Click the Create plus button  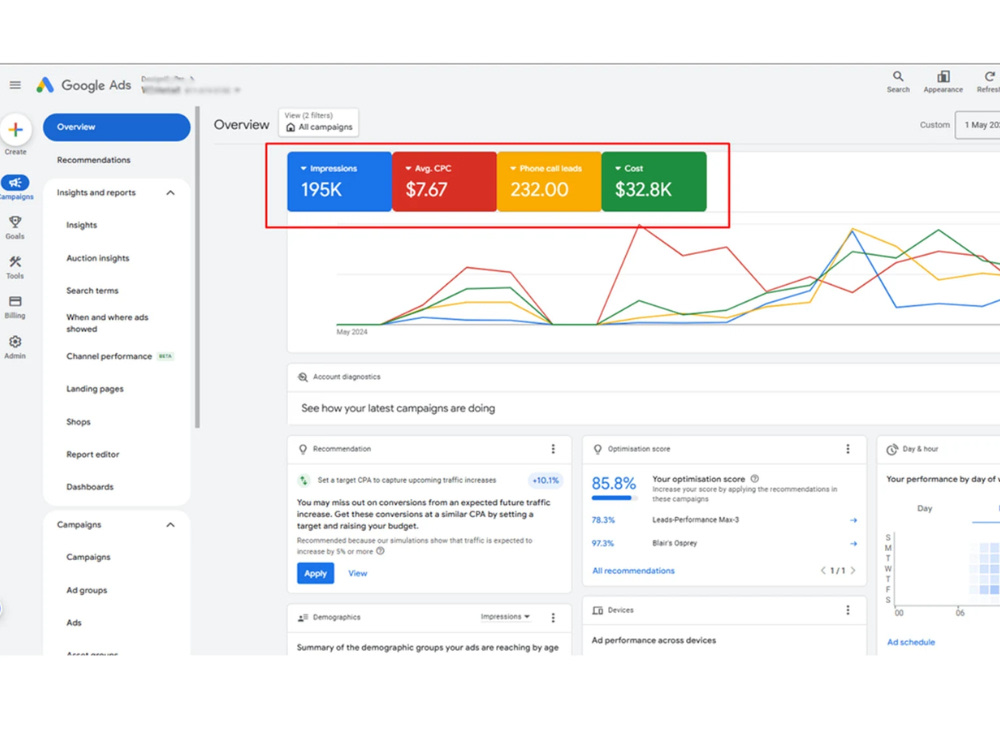pyautogui.click(x=15, y=130)
